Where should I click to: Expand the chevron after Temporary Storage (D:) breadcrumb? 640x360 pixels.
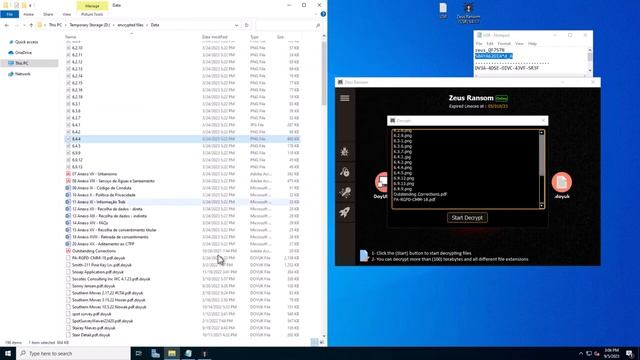tap(114, 25)
